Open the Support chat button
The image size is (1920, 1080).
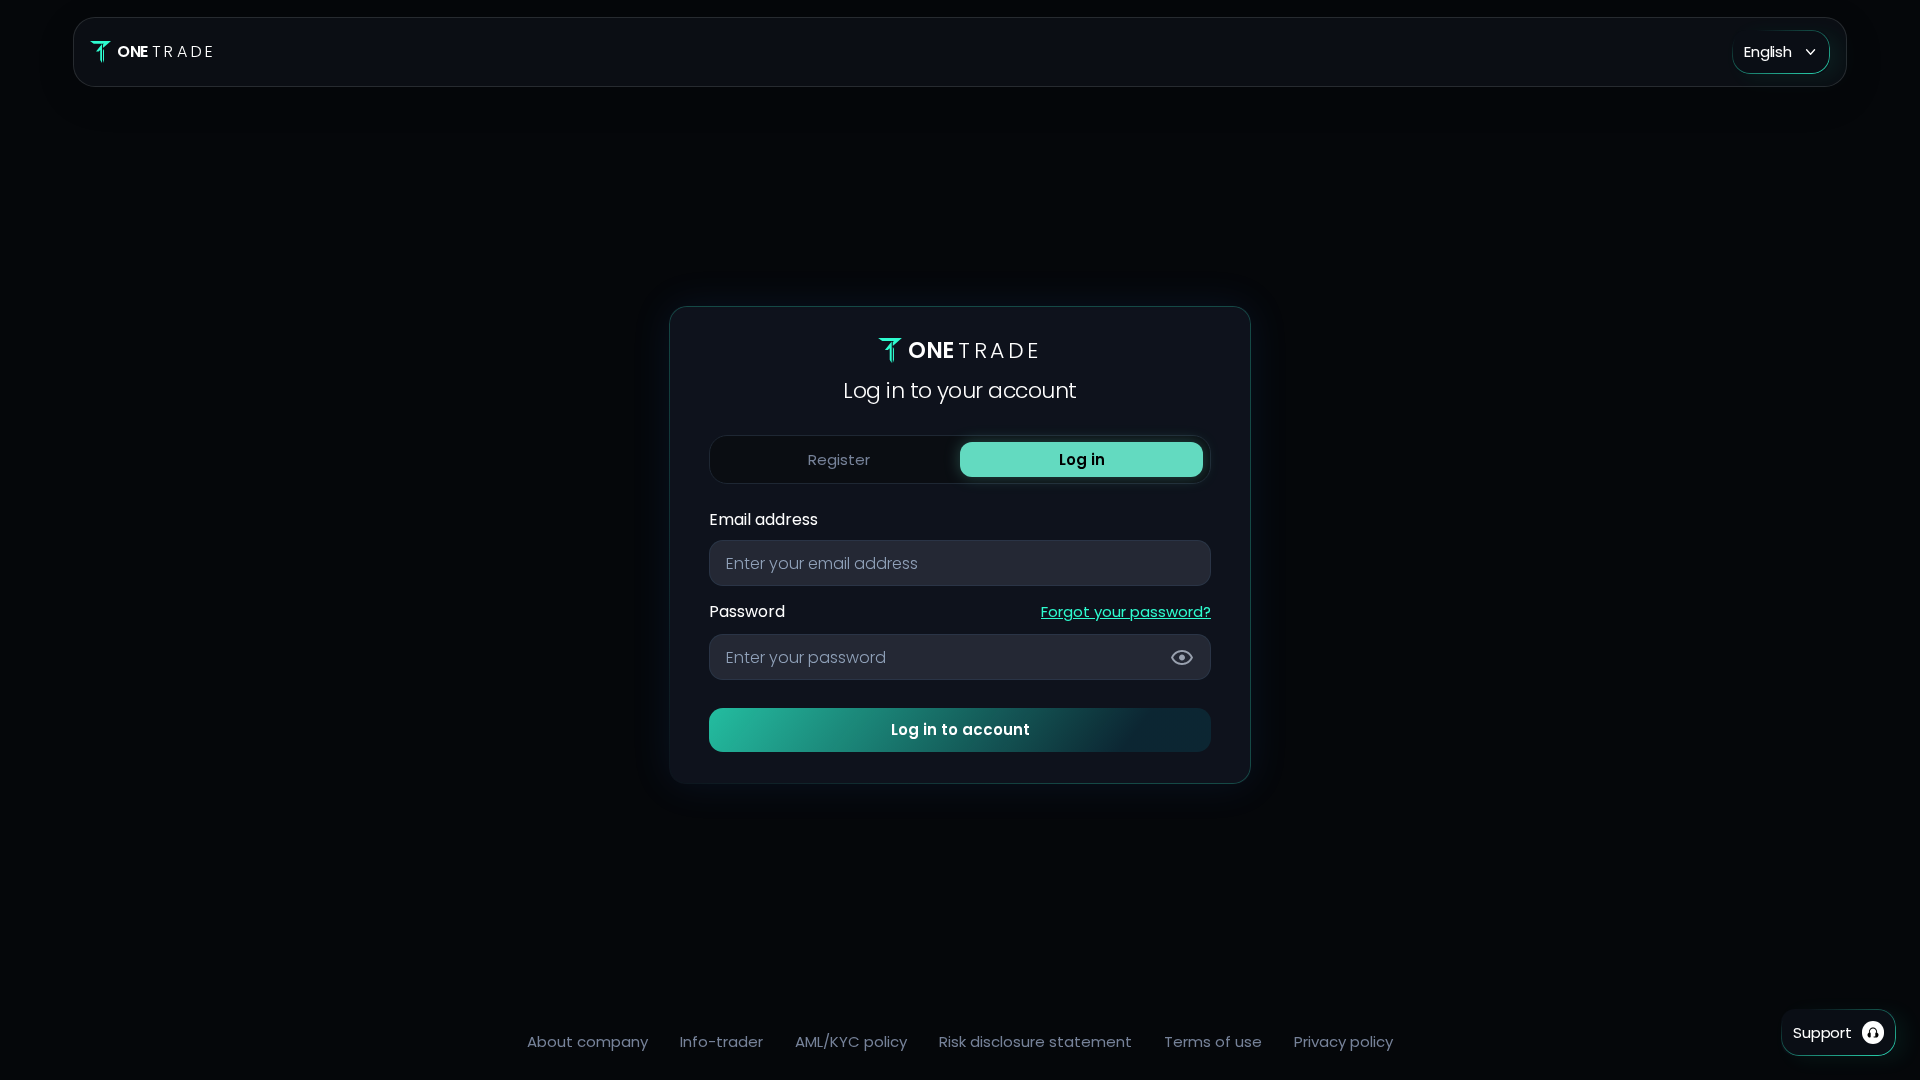coord(1837,1033)
